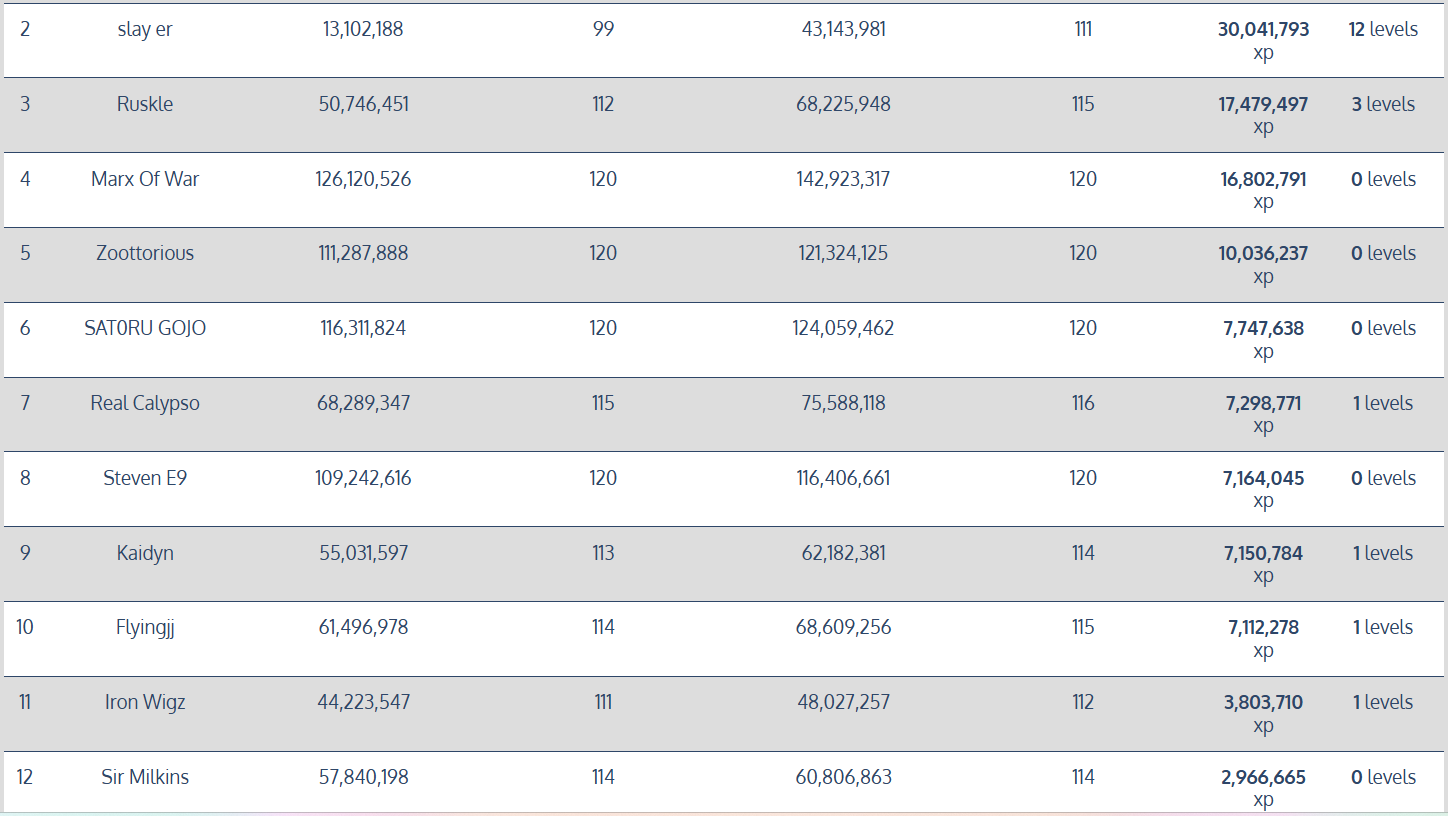
Task: Click the player name Ruskle
Action: click(x=145, y=104)
